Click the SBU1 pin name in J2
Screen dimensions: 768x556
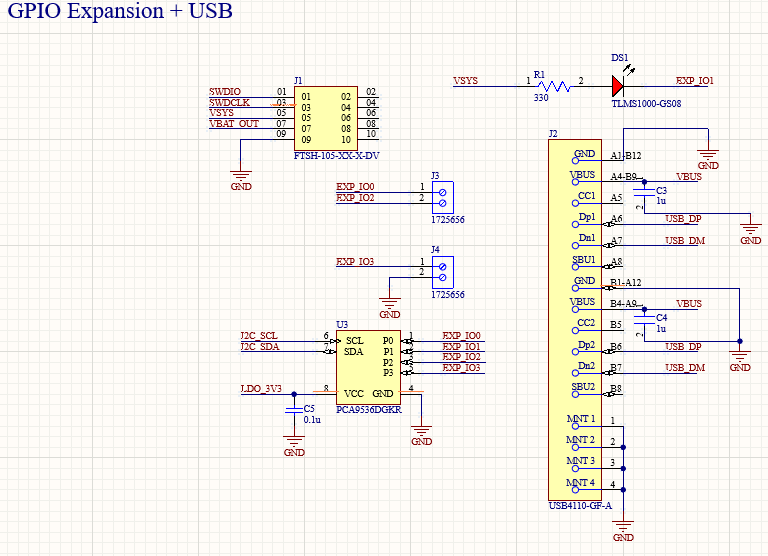(x=584, y=259)
